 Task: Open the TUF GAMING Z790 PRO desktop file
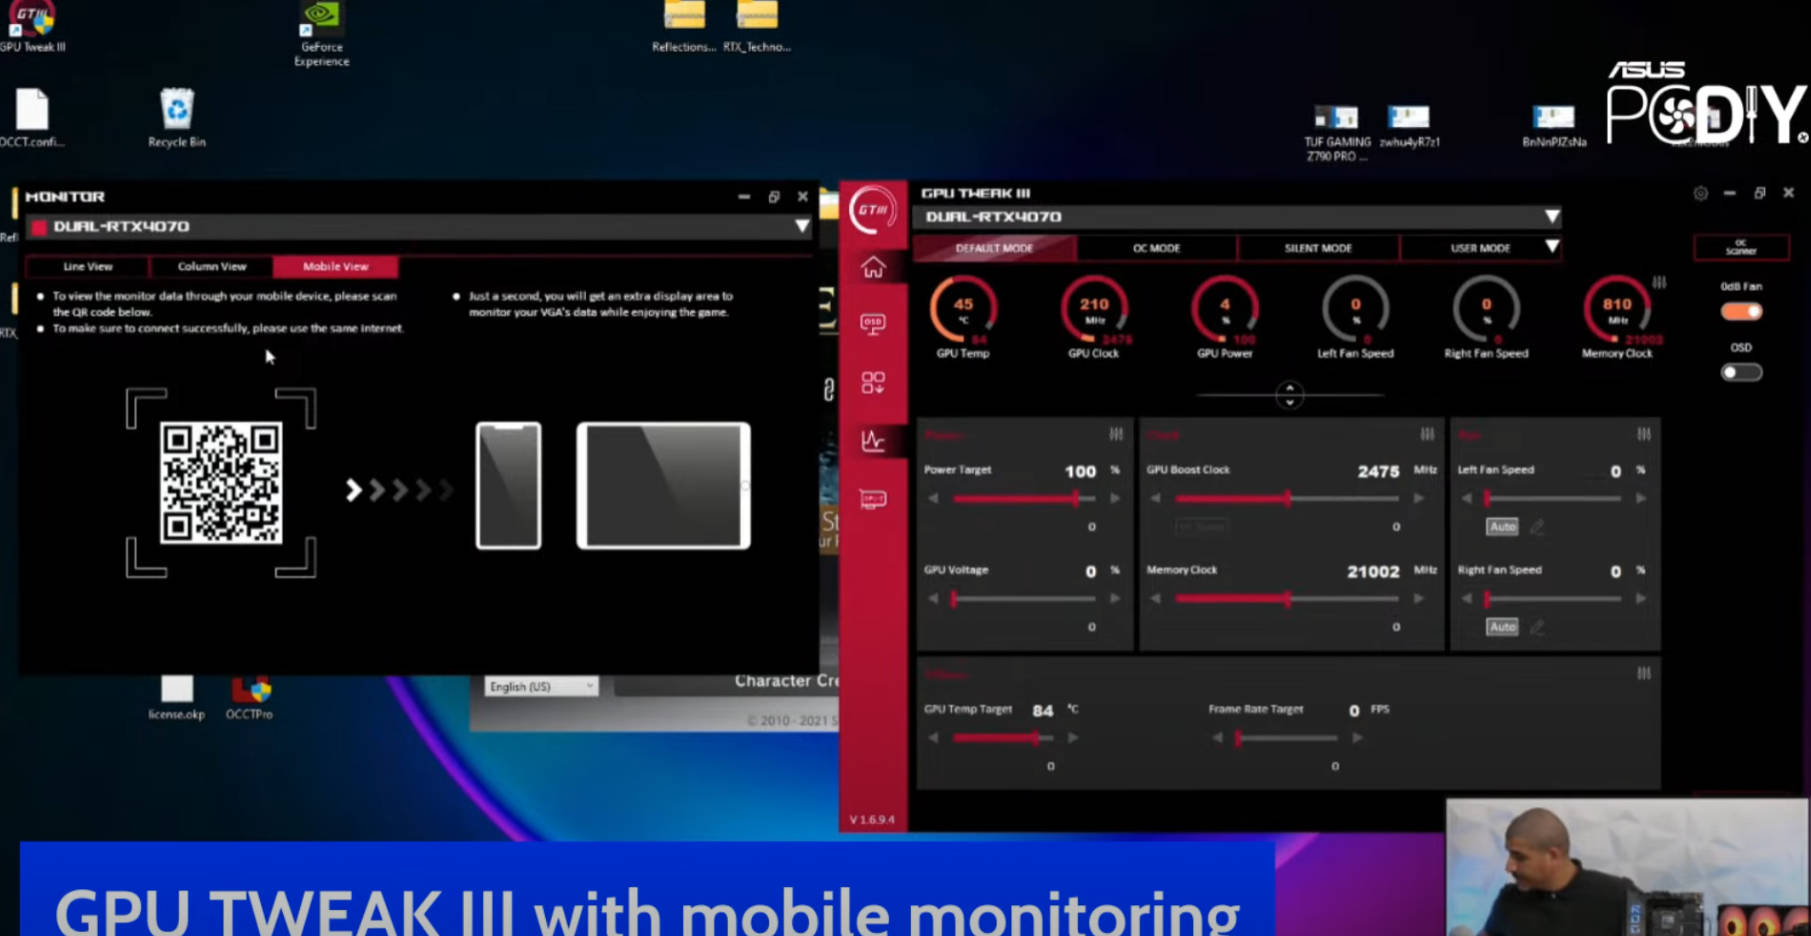tap(1337, 133)
